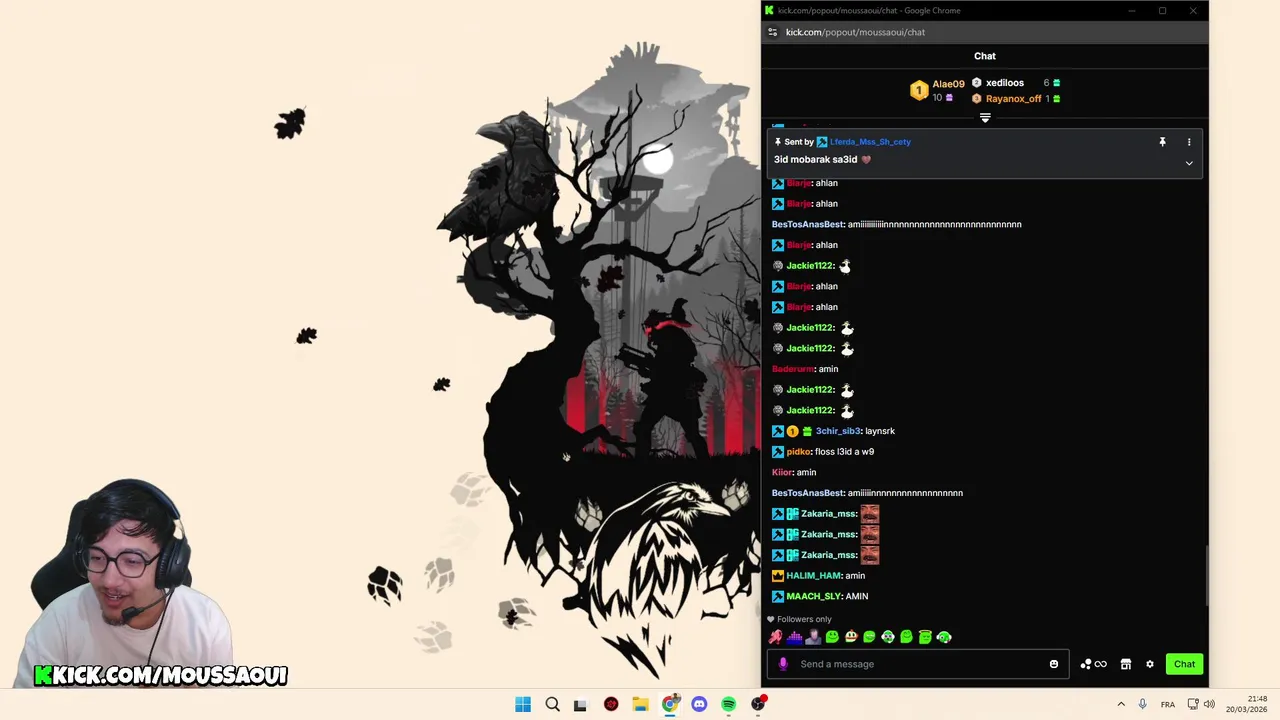The width and height of the screenshot is (1280, 720).
Task: Open Baderurm user card
Action: (x=793, y=369)
